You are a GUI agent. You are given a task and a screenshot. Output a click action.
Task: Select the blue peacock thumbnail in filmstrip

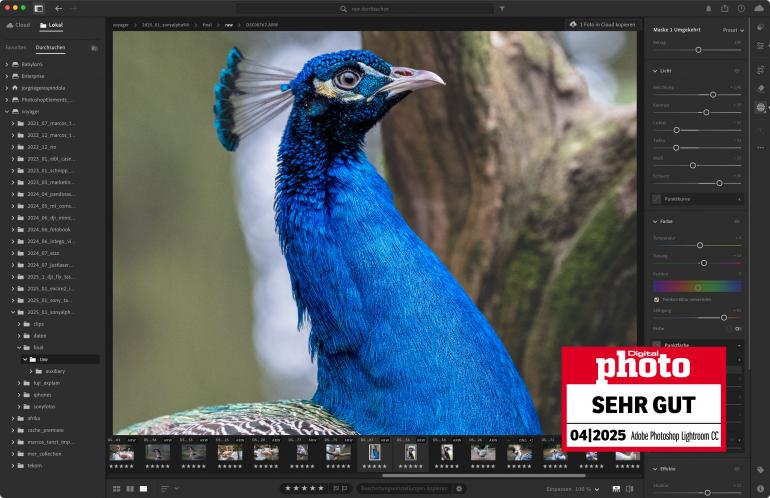tap(375, 453)
